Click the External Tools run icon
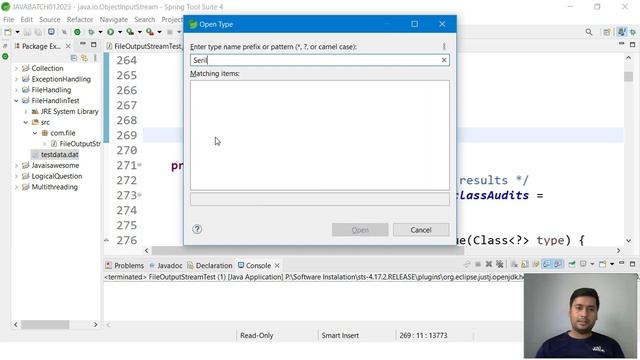Viewport: 640px width, 360px height. coord(150,32)
